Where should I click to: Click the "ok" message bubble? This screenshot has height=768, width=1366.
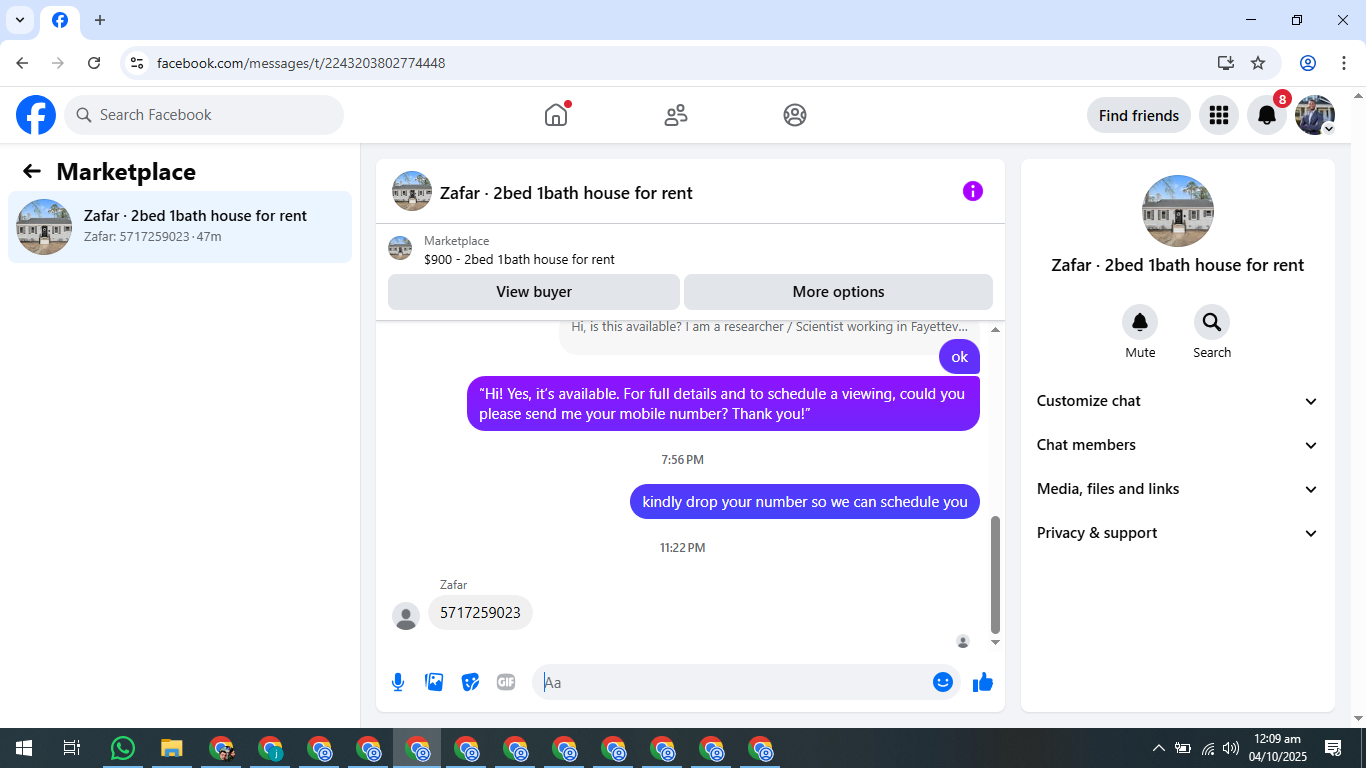click(x=960, y=357)
